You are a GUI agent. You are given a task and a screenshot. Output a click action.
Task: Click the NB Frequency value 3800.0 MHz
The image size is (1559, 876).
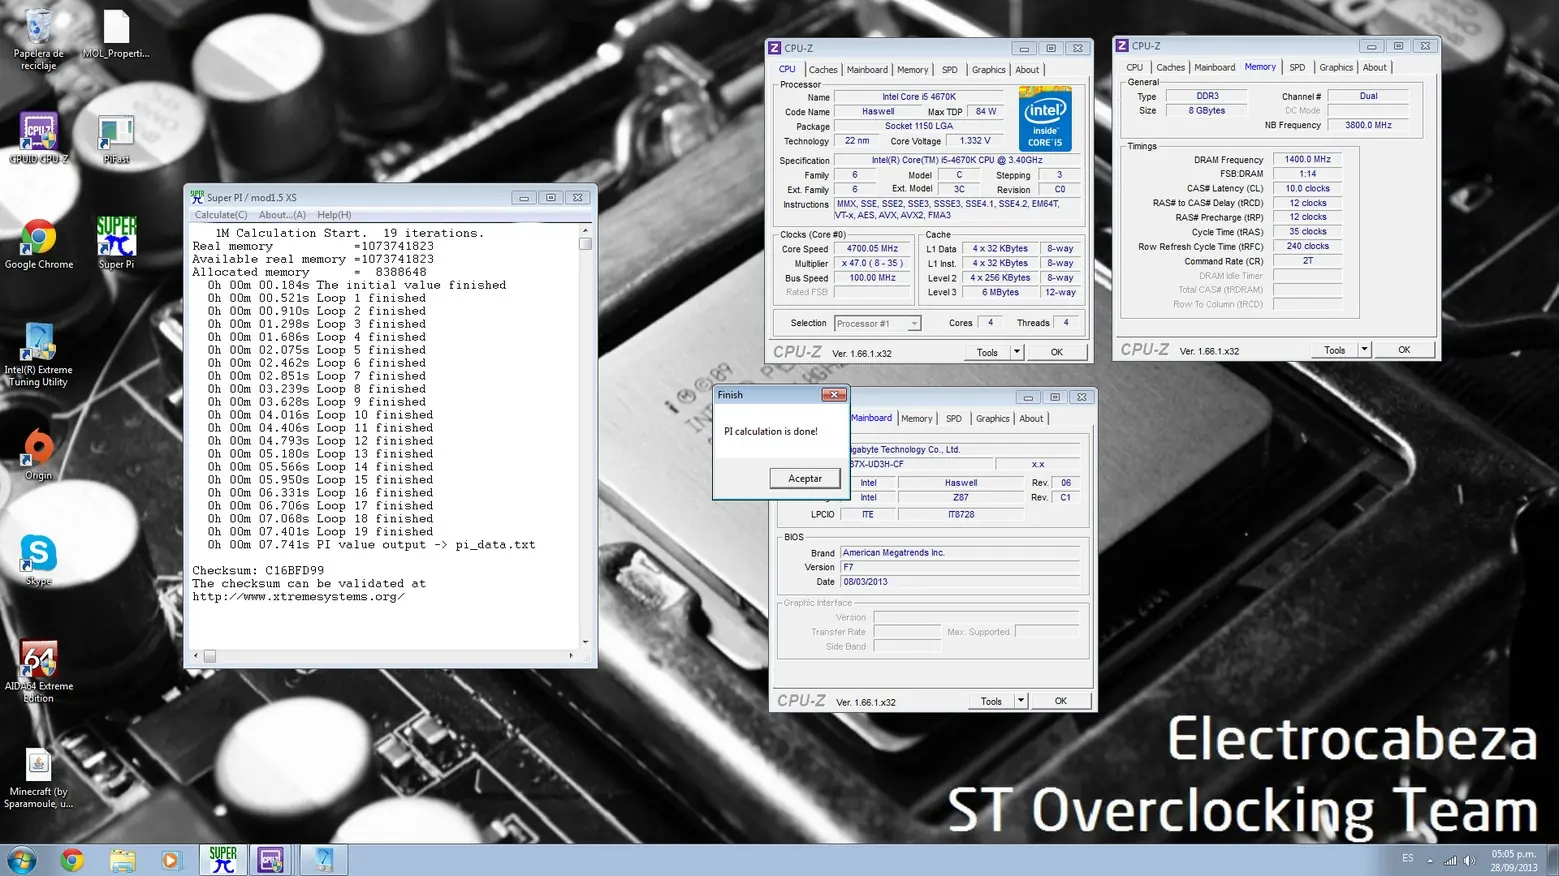tap(1368, 125)
